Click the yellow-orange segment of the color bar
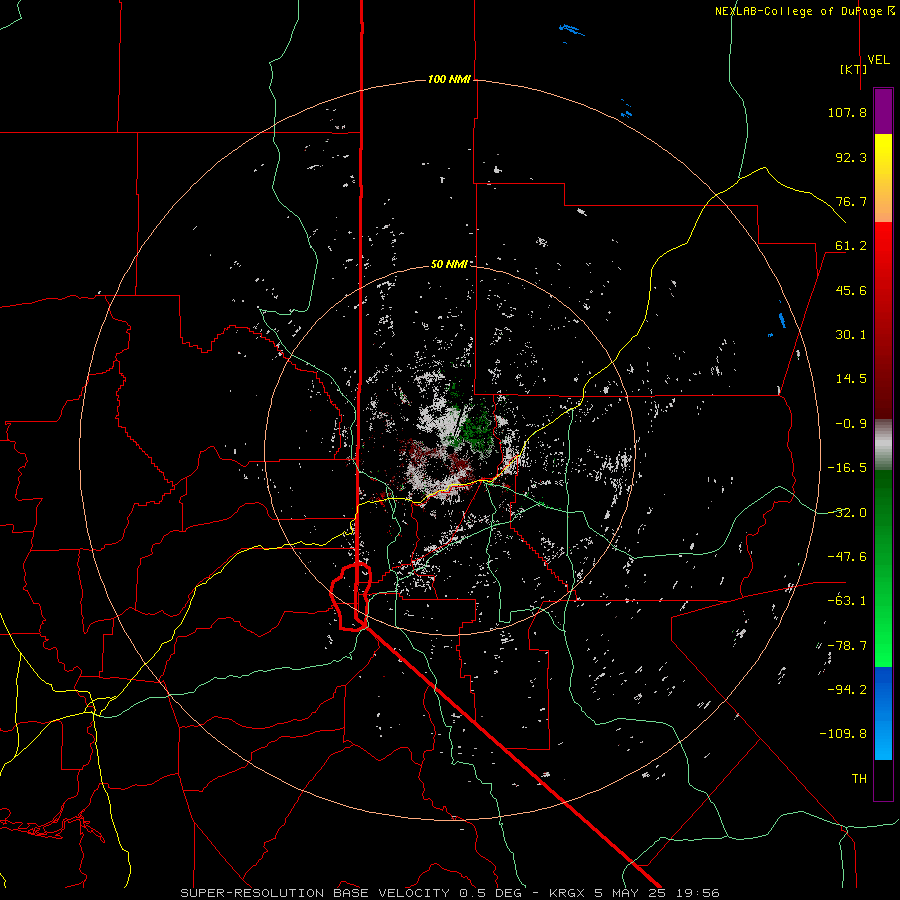Image resolution: width=900 pixels, height=900 pixels. coord(883,178)
